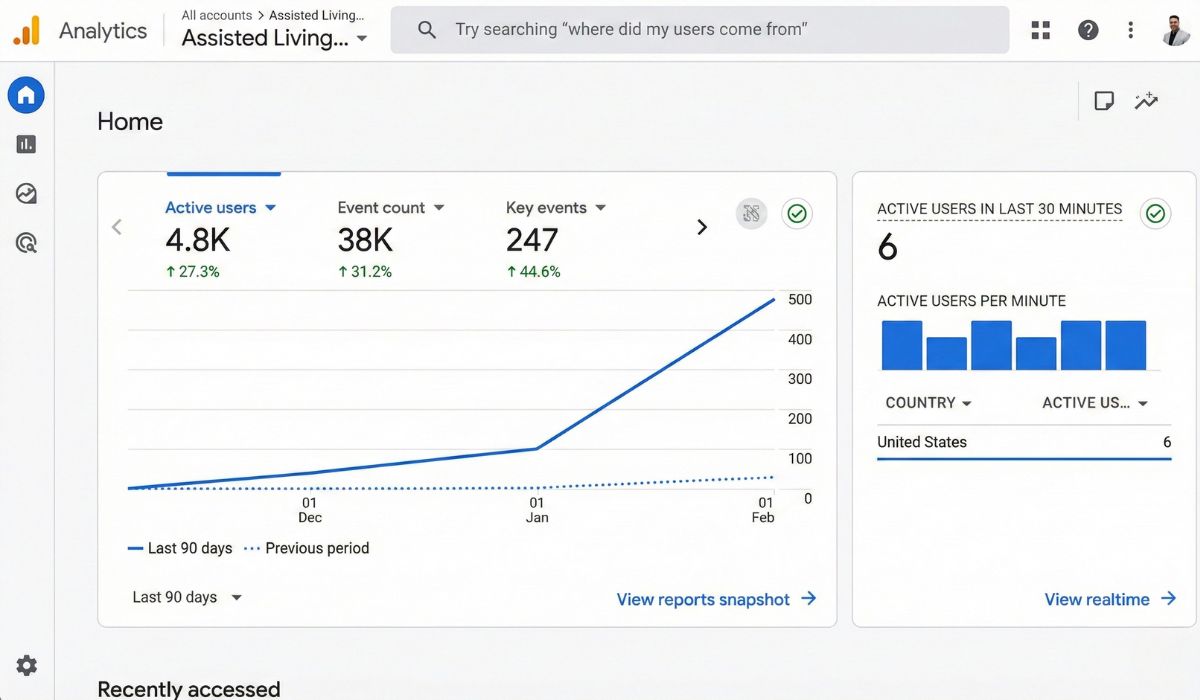Open the Google apps grid
The height and width of the screenshot is (700, 1200).
[1041, 30]
